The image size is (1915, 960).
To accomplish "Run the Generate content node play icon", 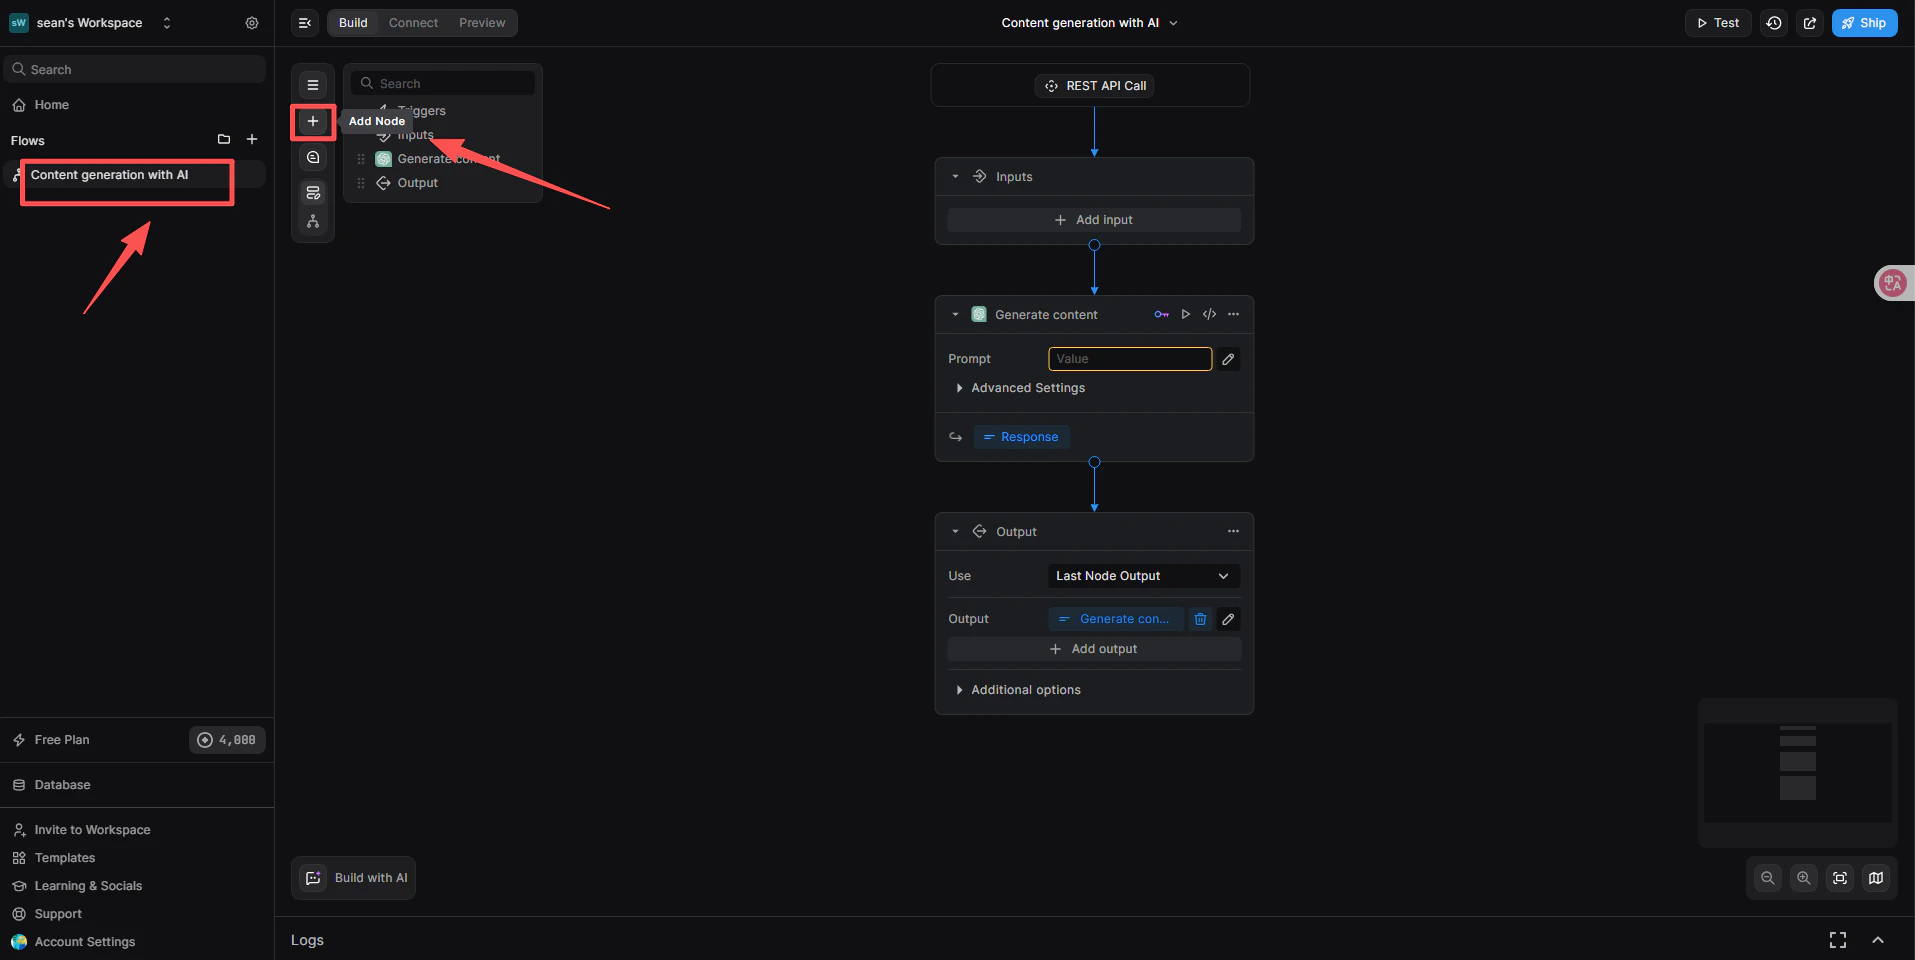I will 1185,314.
